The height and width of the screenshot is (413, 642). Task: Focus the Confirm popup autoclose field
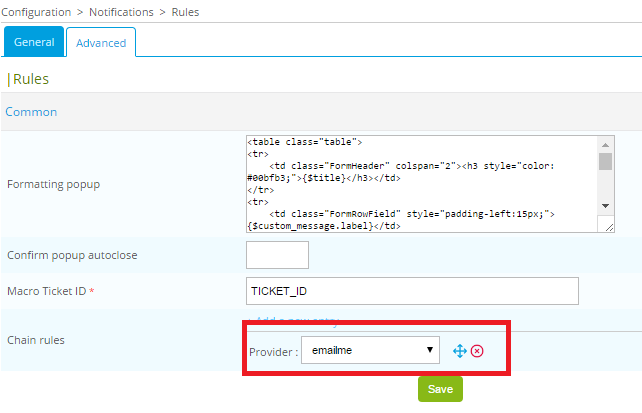[x=277, y=255]
